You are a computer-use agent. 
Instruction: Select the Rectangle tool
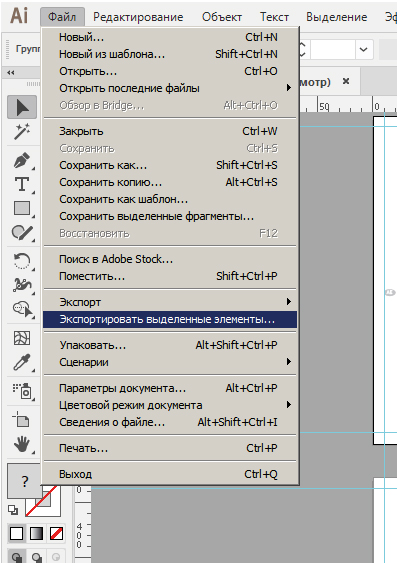22,208
